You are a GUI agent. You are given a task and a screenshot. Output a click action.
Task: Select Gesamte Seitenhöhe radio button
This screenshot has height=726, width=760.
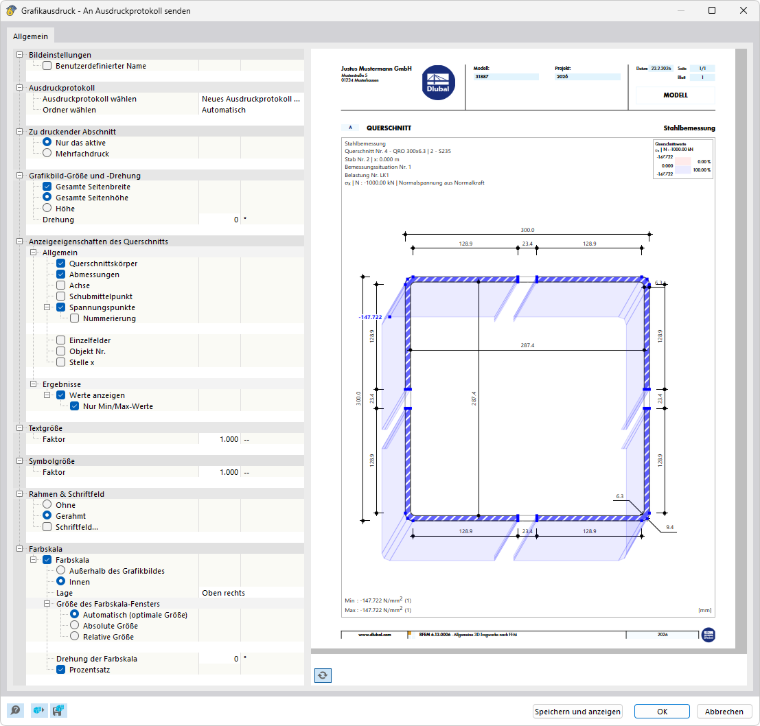[x=47, y=197]
